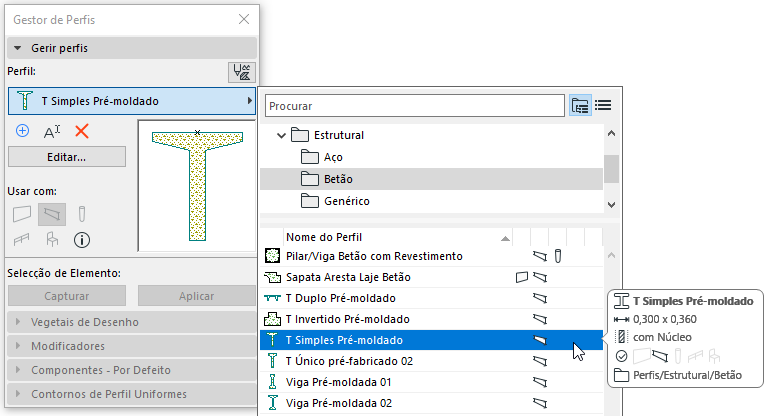This screenshot has height=416, width=767.
Task: Click the rename profile icon
Action: click(52, 132)
